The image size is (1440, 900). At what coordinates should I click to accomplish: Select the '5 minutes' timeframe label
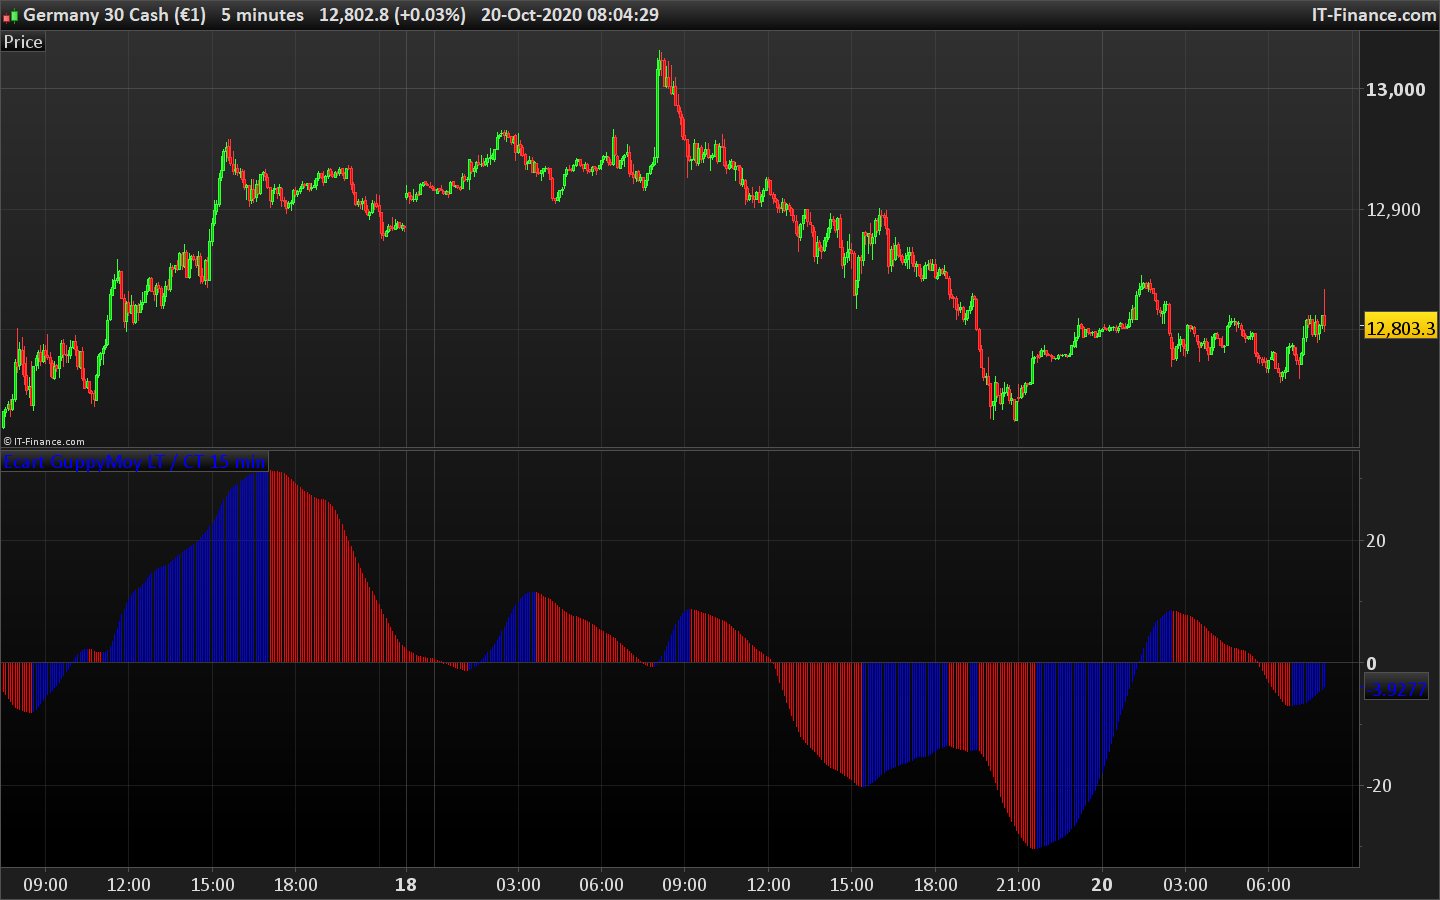[262, 15]
